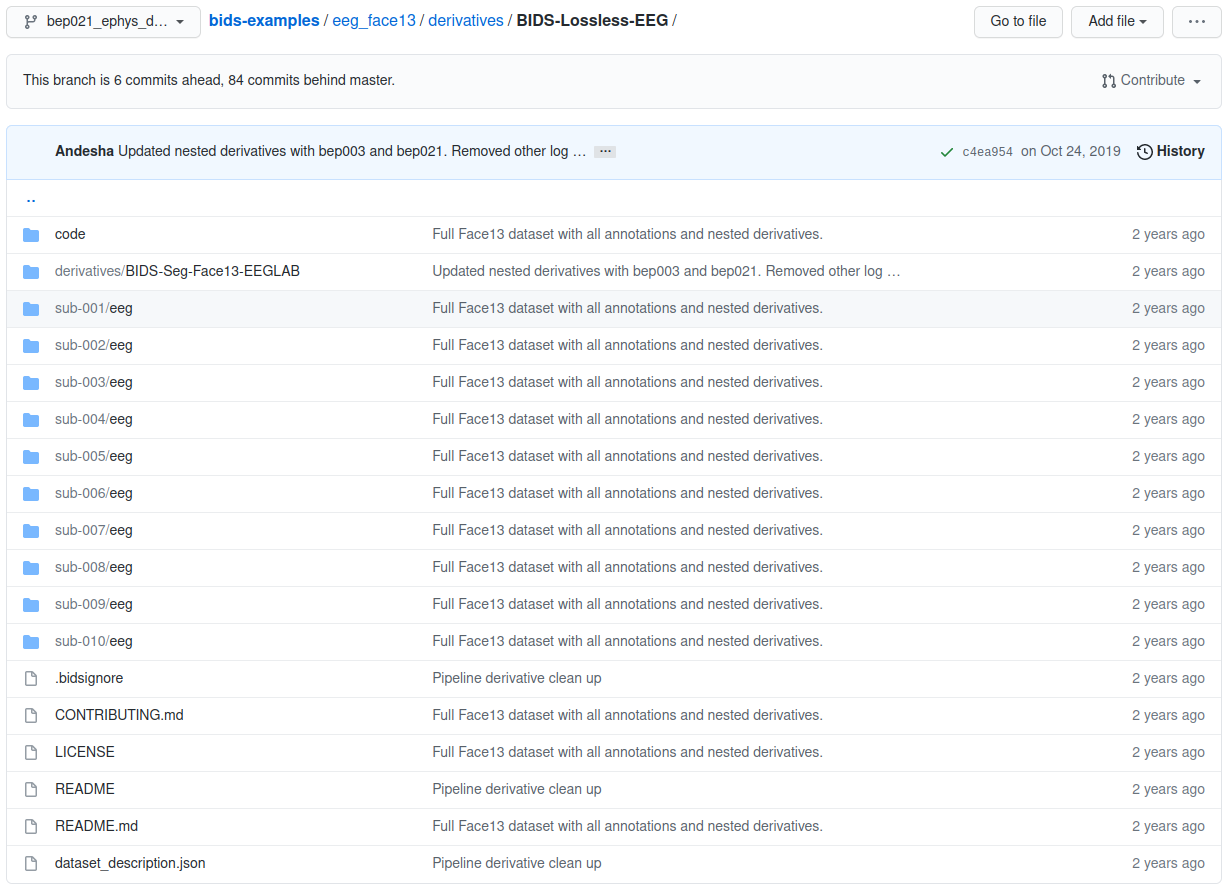
Task: Navigate to bids-examples in breadcrumb
Action: coord(264,21)
